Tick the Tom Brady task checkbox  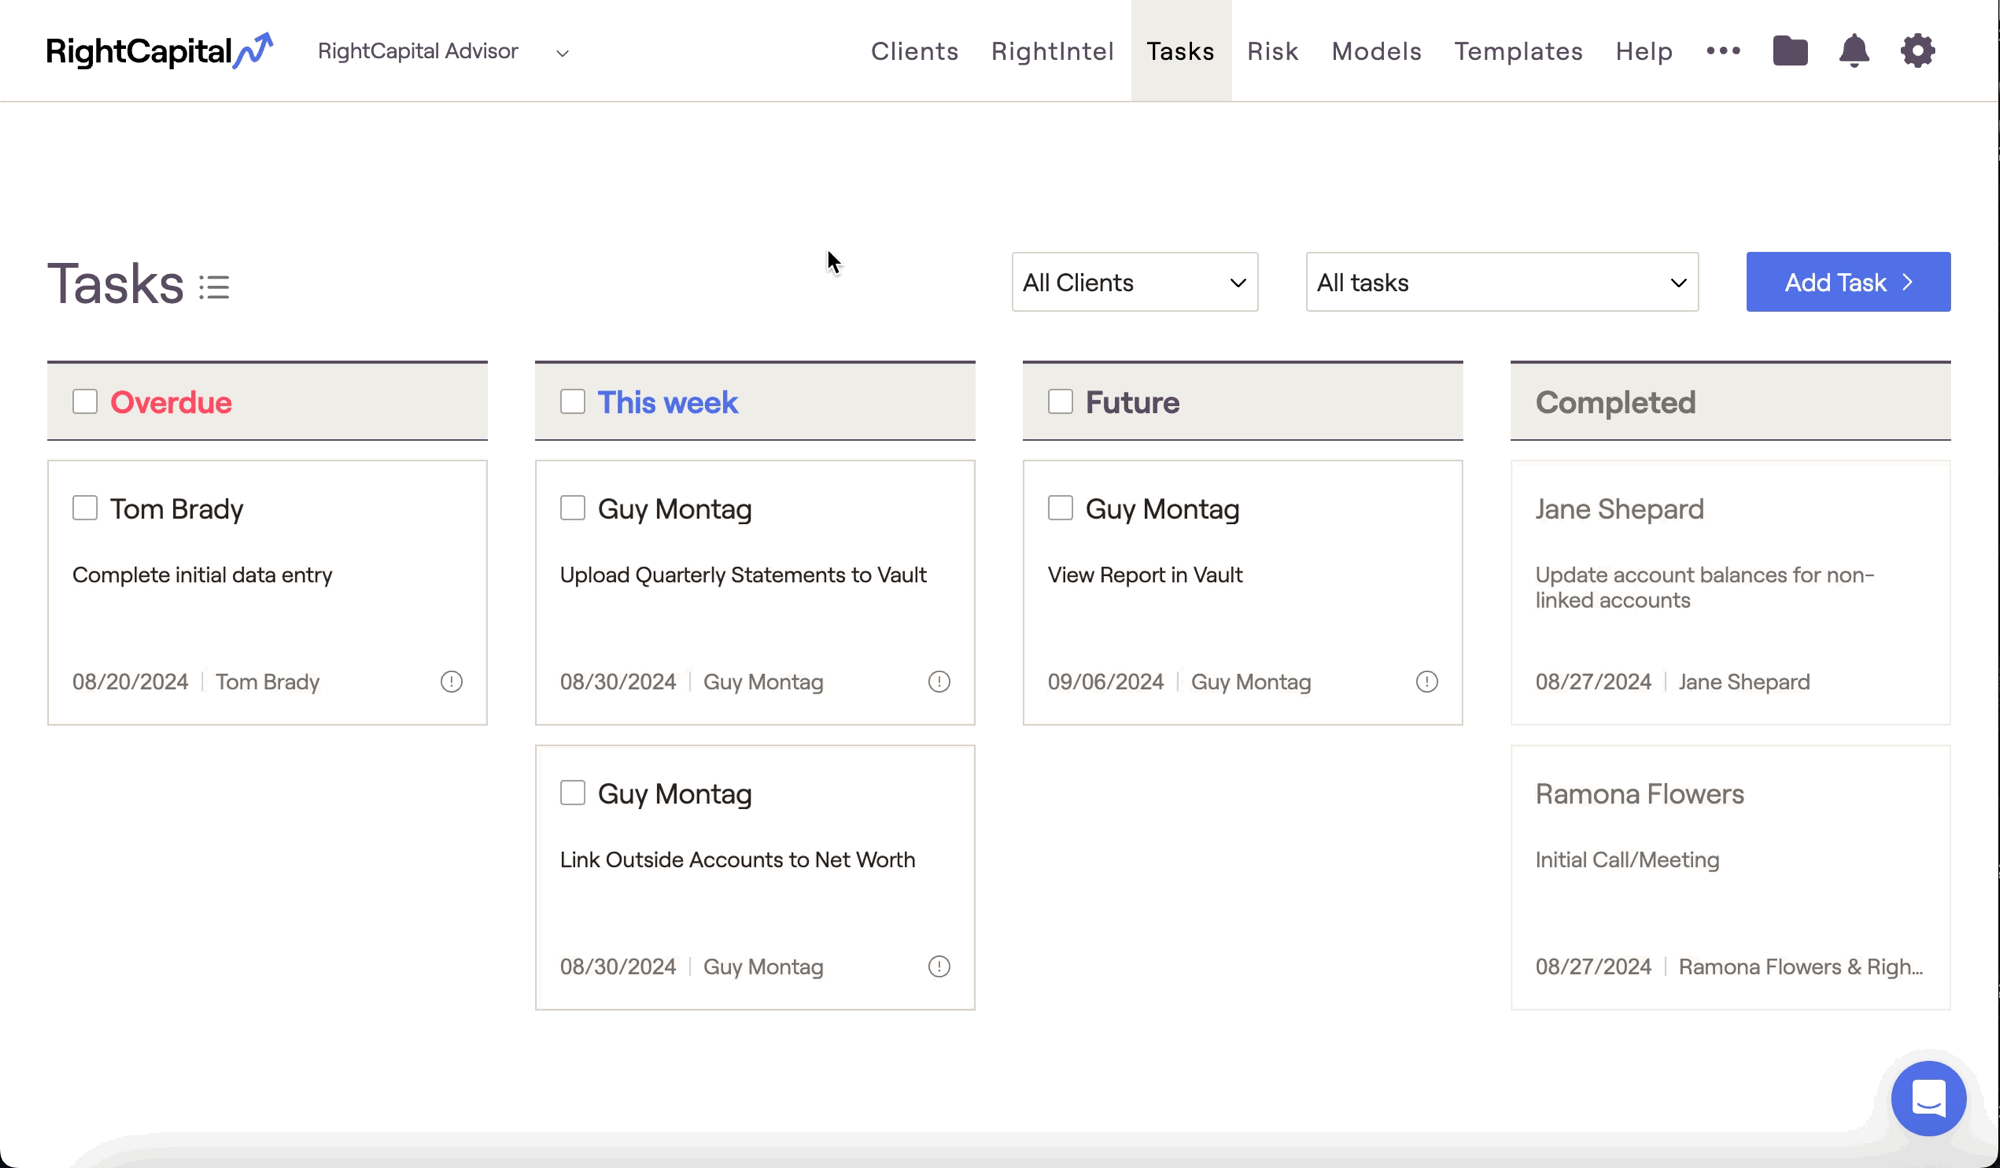tap(85, 508)
